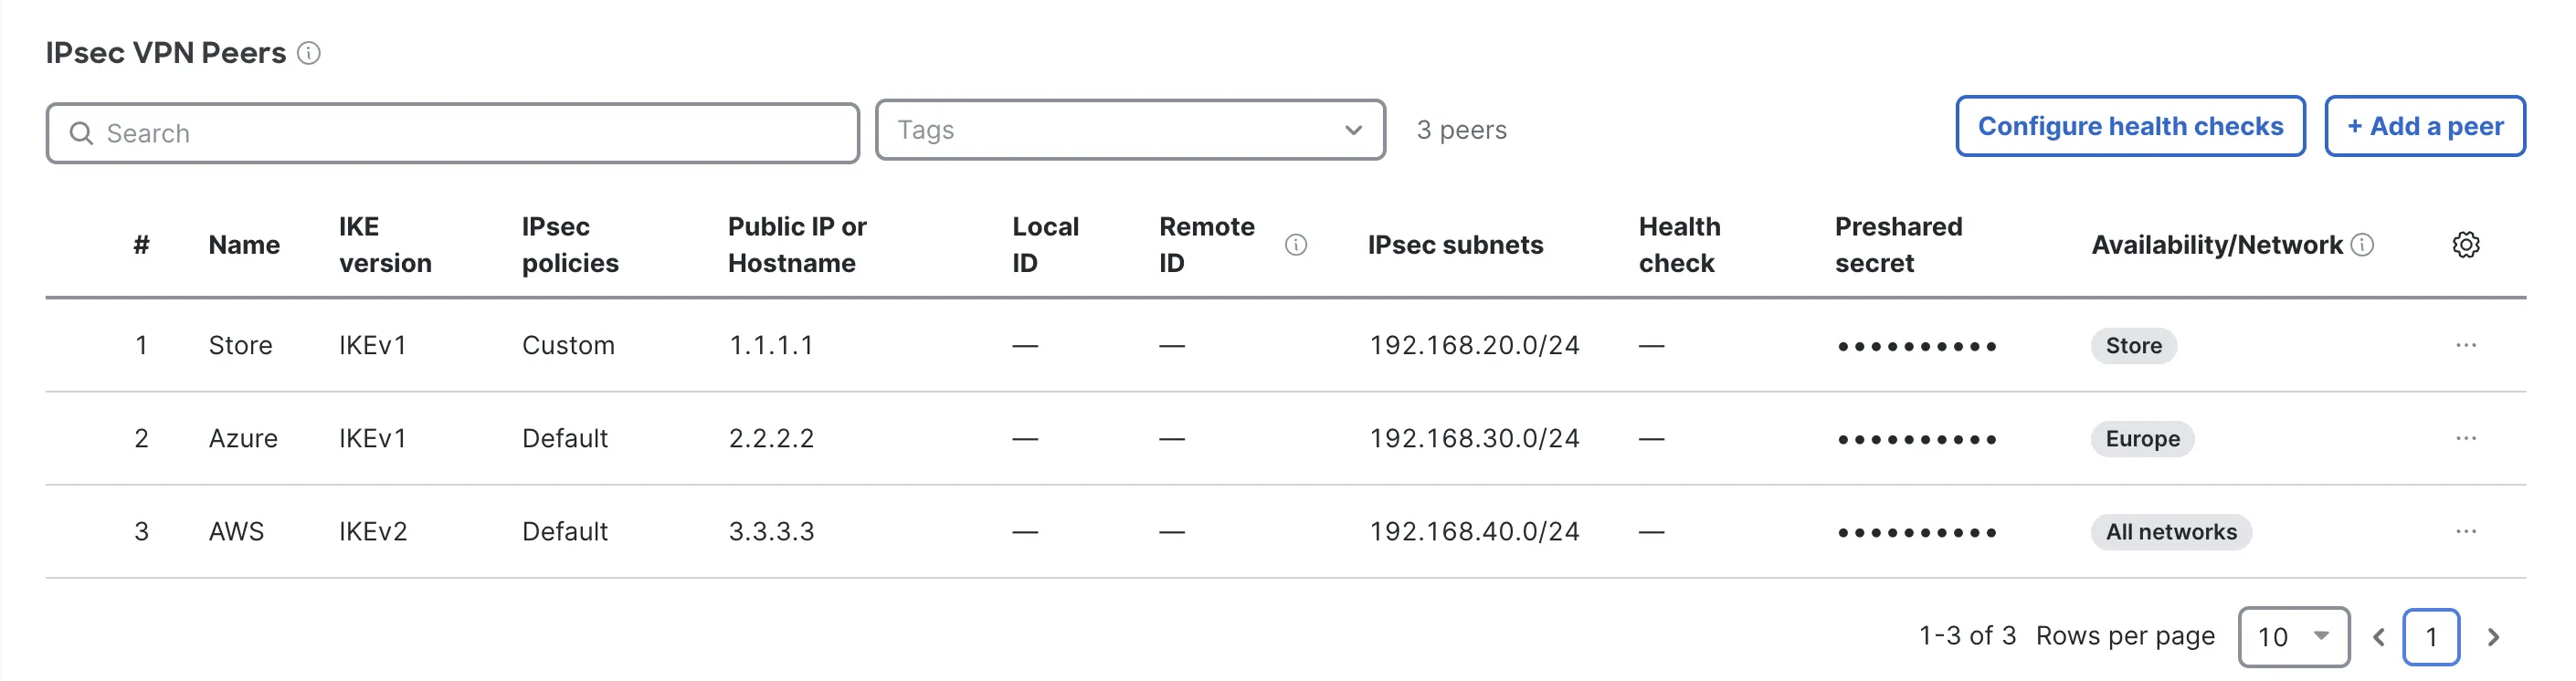Open the actions menu for the Azure peer
This screenshot has width=2576, height=681.
(2466, 438)
